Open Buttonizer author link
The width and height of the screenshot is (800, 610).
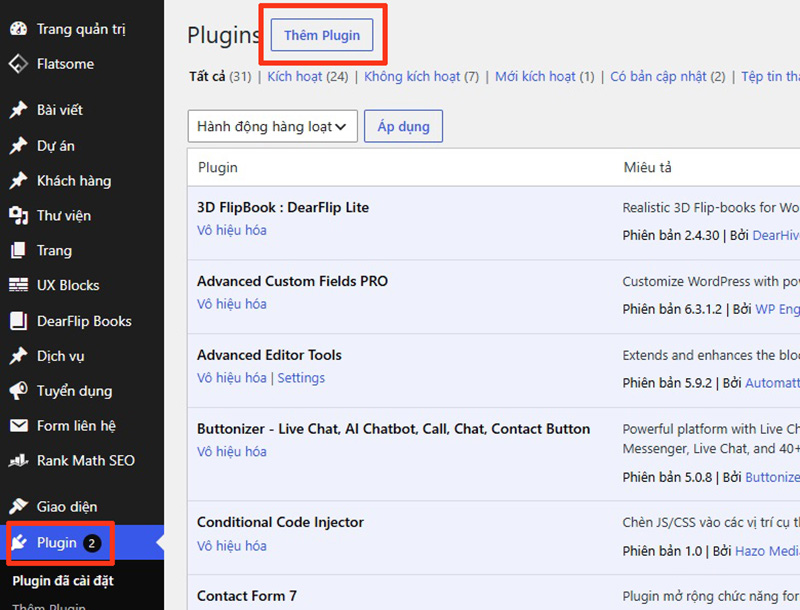tap(772, 477)
